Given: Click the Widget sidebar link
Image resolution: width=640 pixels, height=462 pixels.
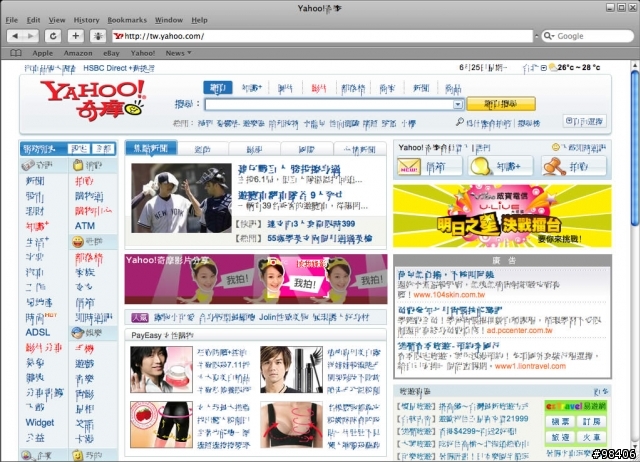Looking at the screenshot, I should (40, 422).
